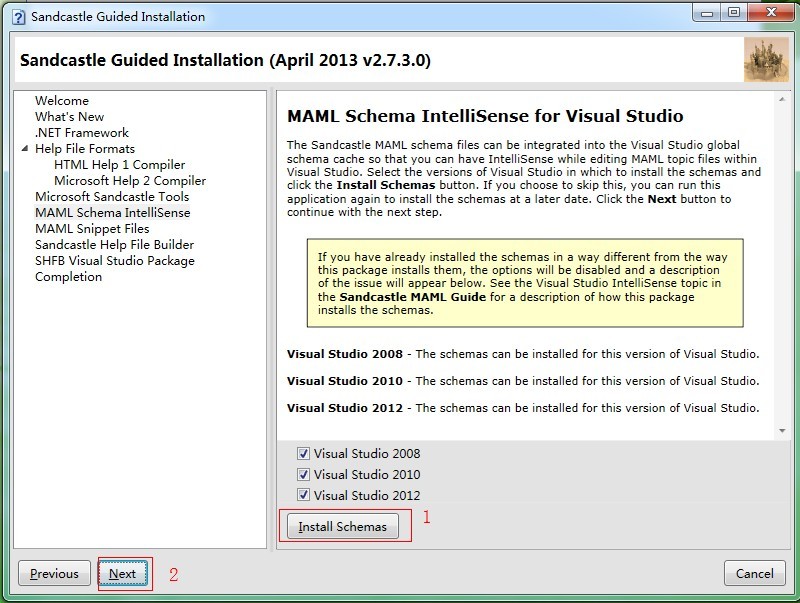This screenshot has width=800, height=603.
Task: Toggle the Visual Studio 2010 checkbox
Action: [304, 474]
